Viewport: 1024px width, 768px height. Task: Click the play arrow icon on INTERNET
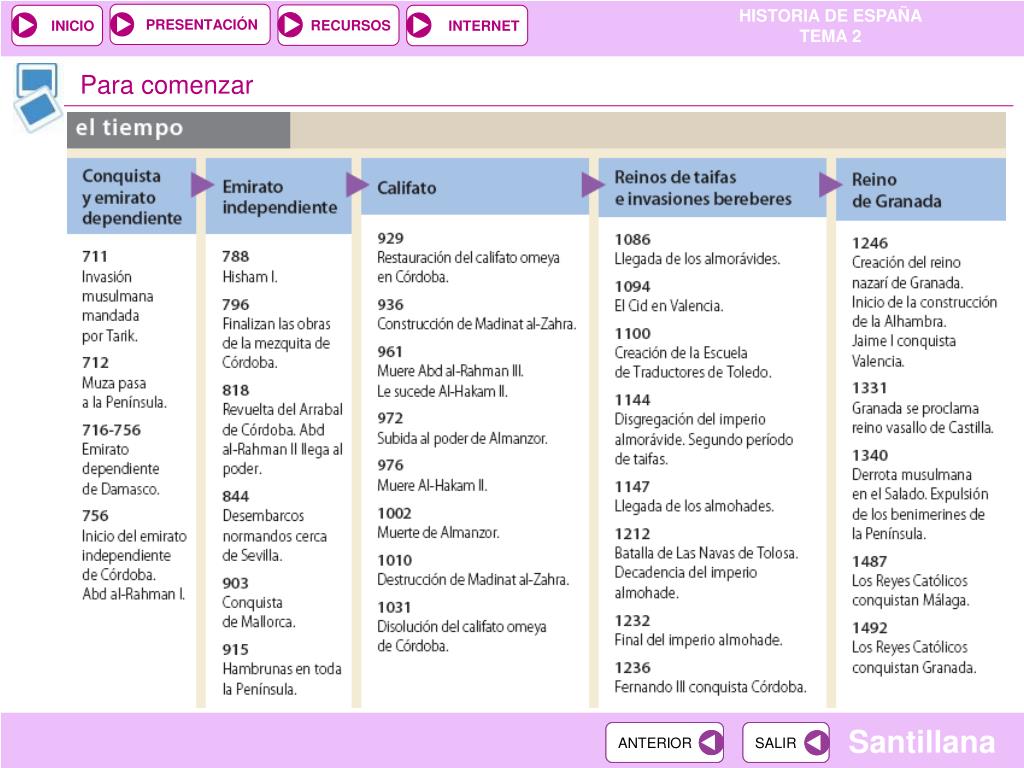[419, 25]
